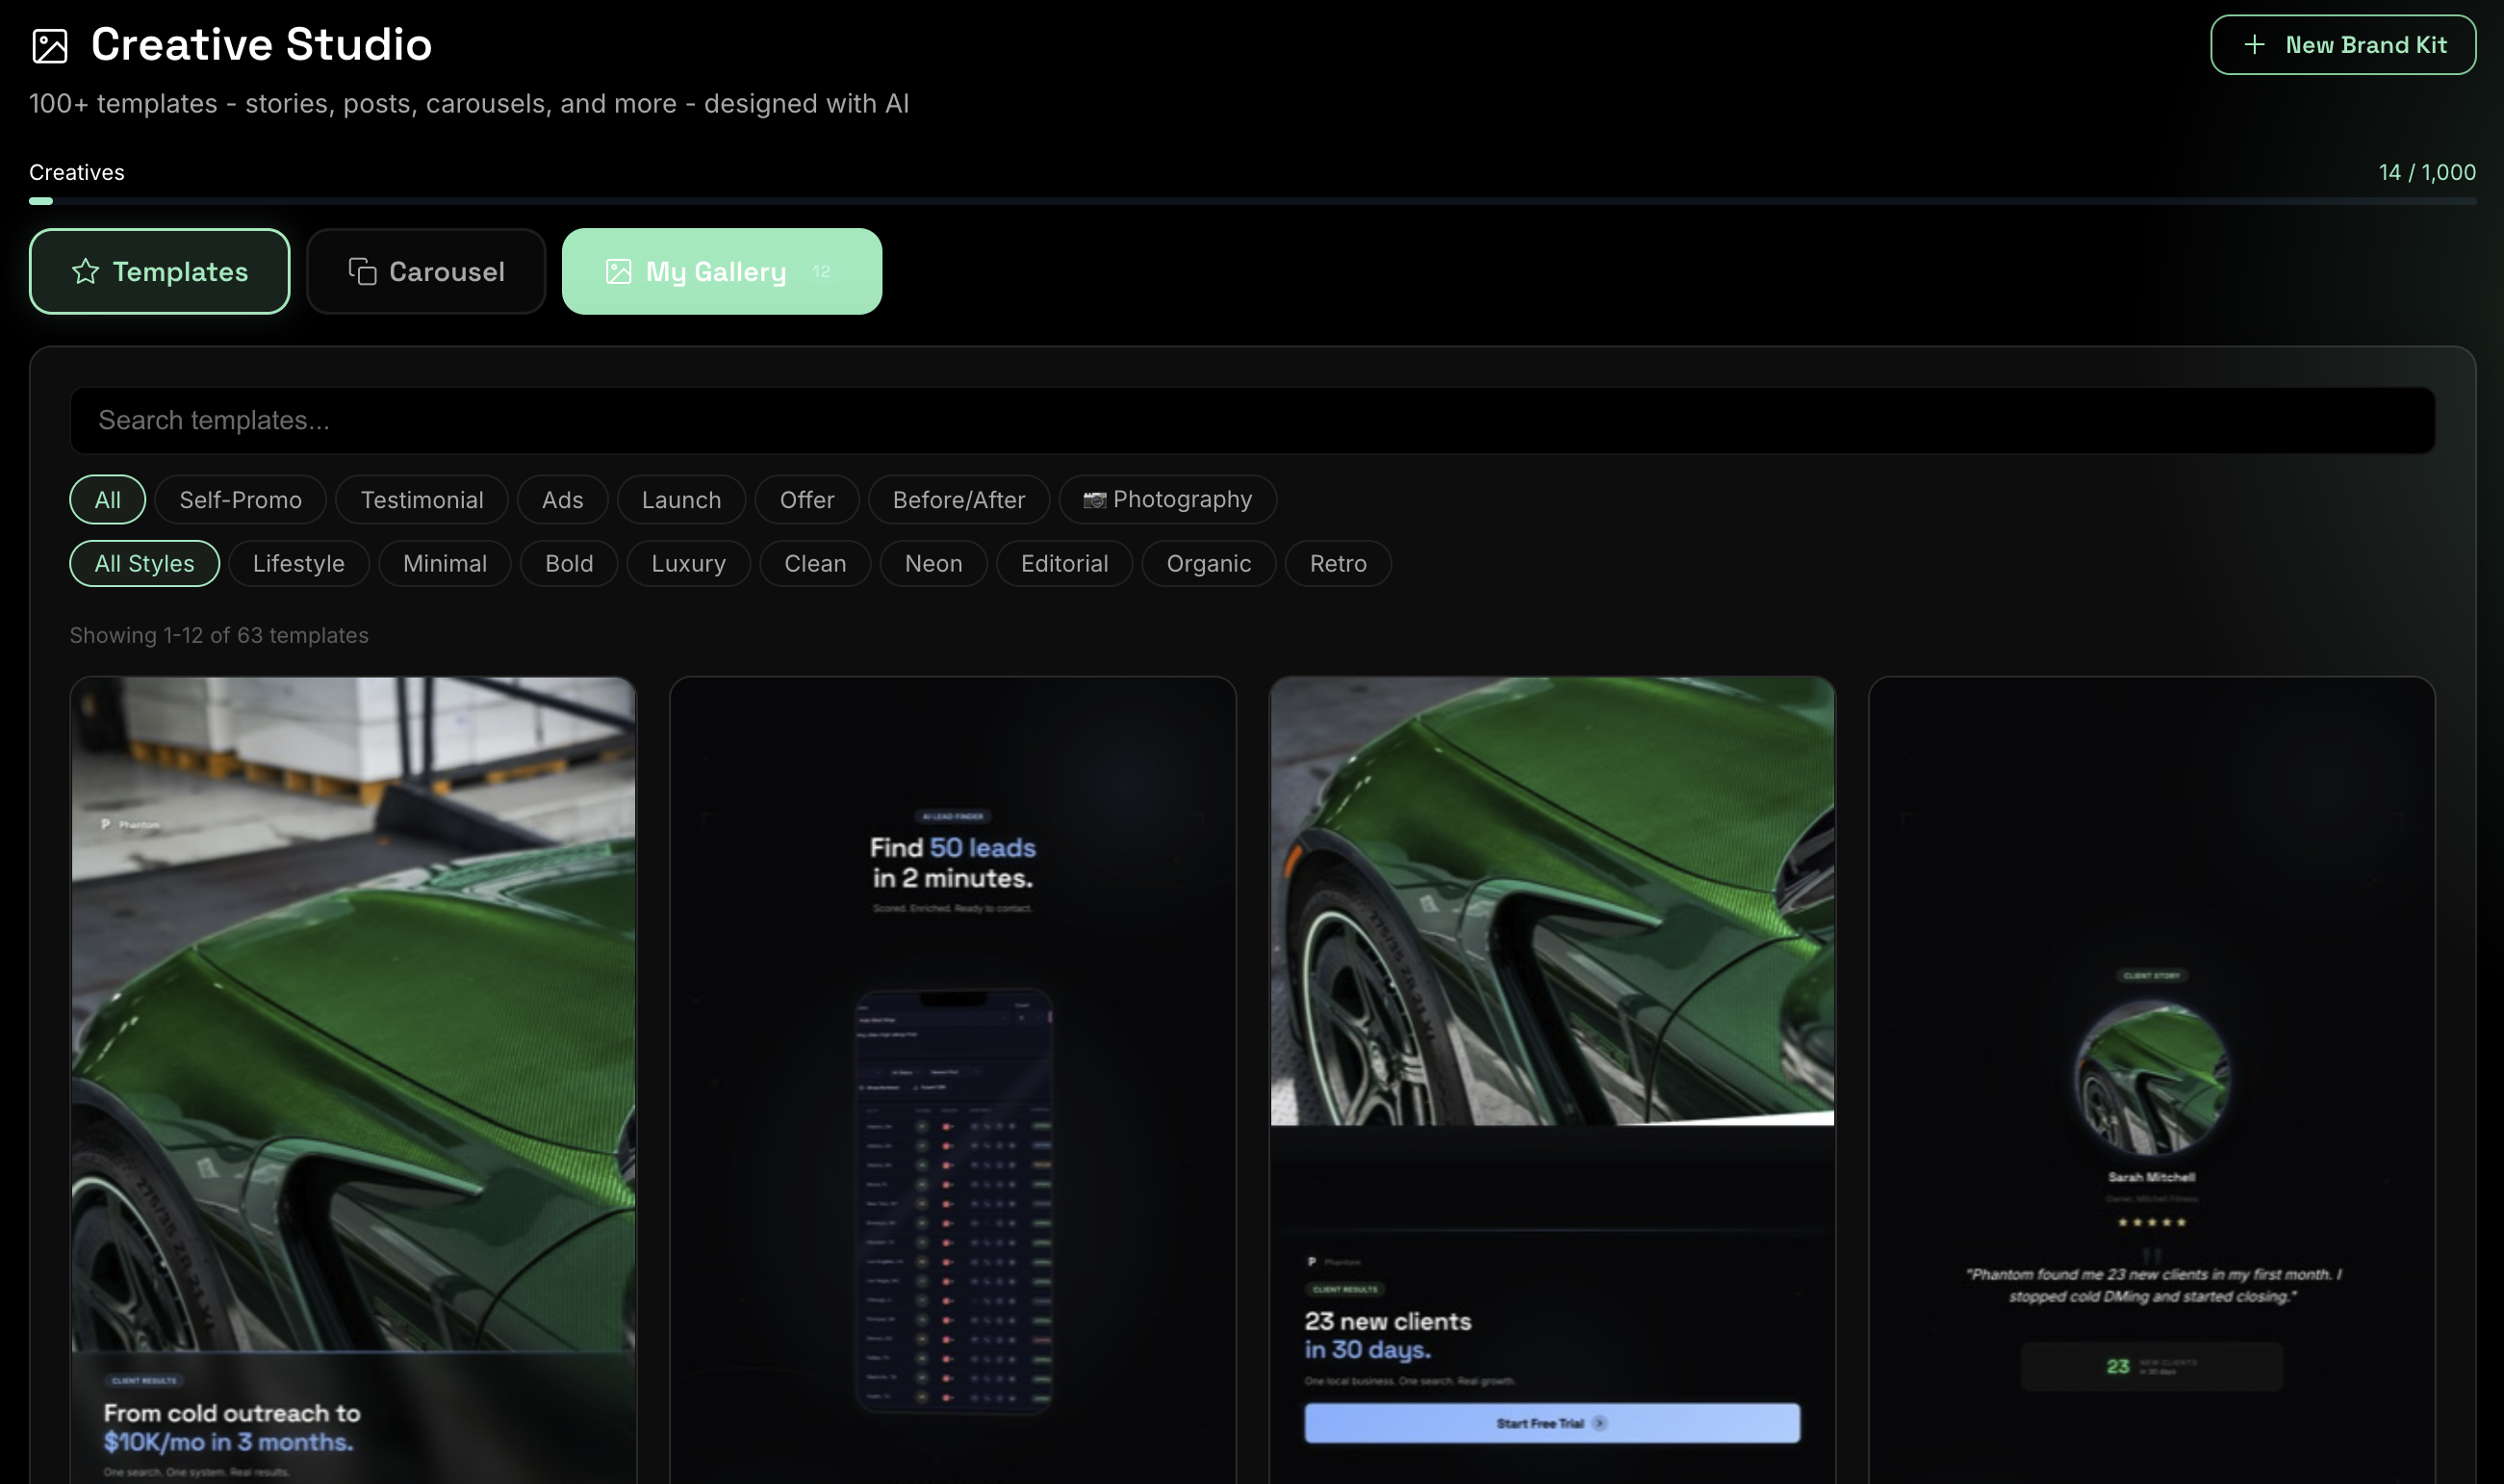Click the star icon on the Templates tab

pos(86,271)
